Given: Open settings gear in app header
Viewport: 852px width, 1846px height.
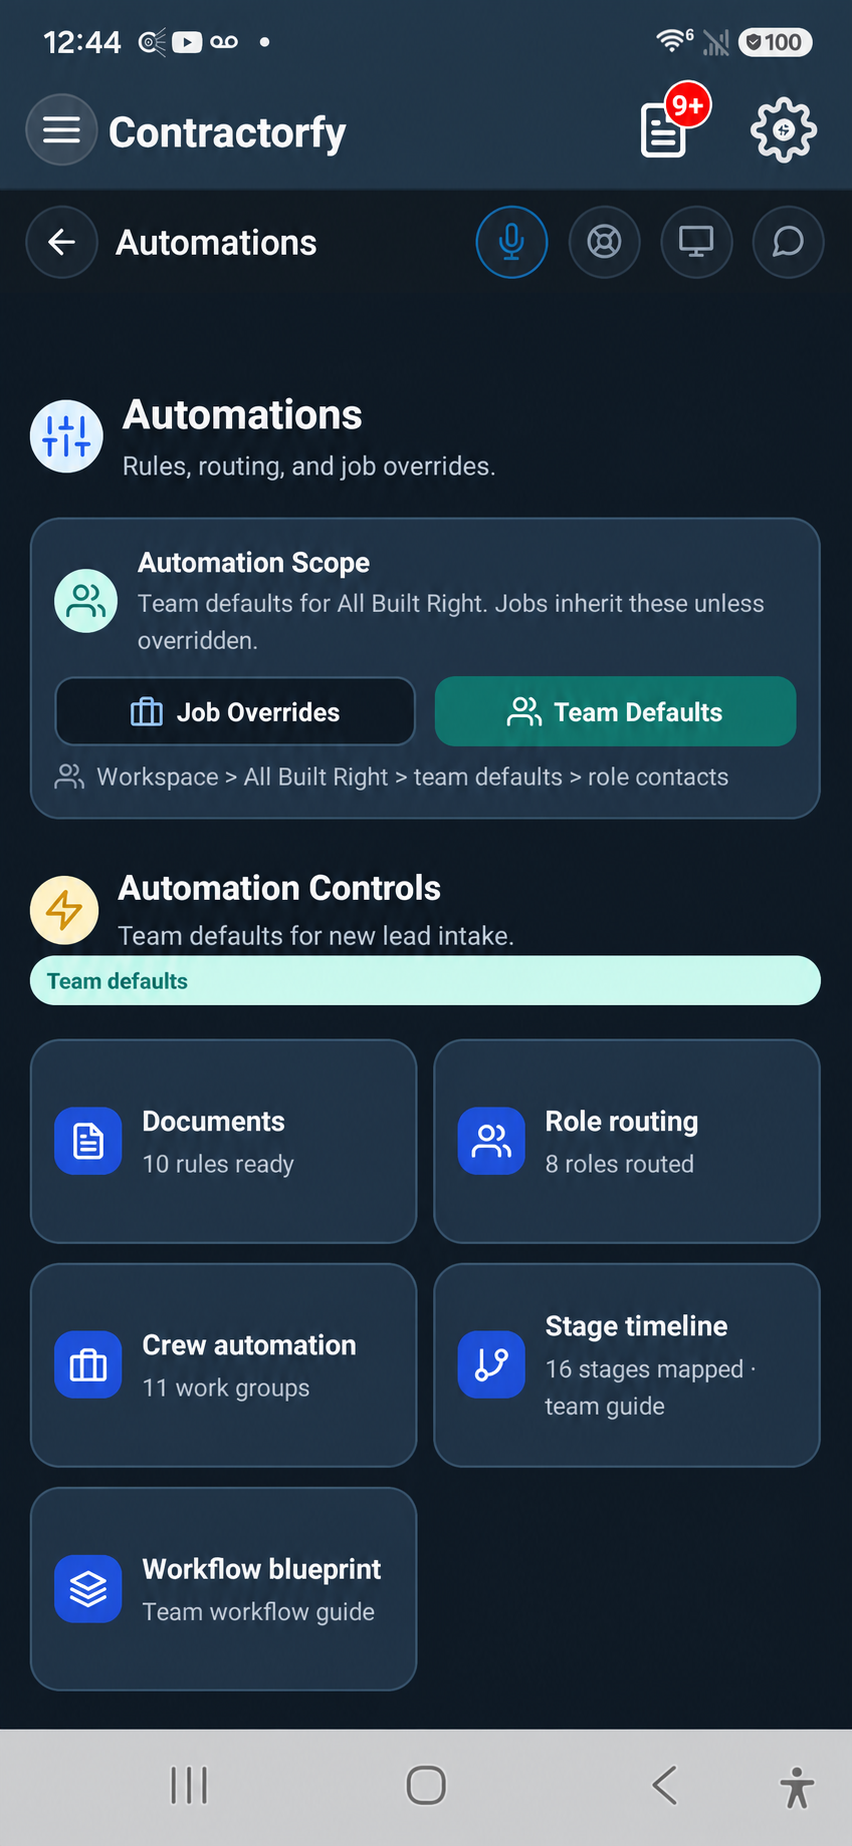Looking at the screenshot, I should click(x=784, y=130).
